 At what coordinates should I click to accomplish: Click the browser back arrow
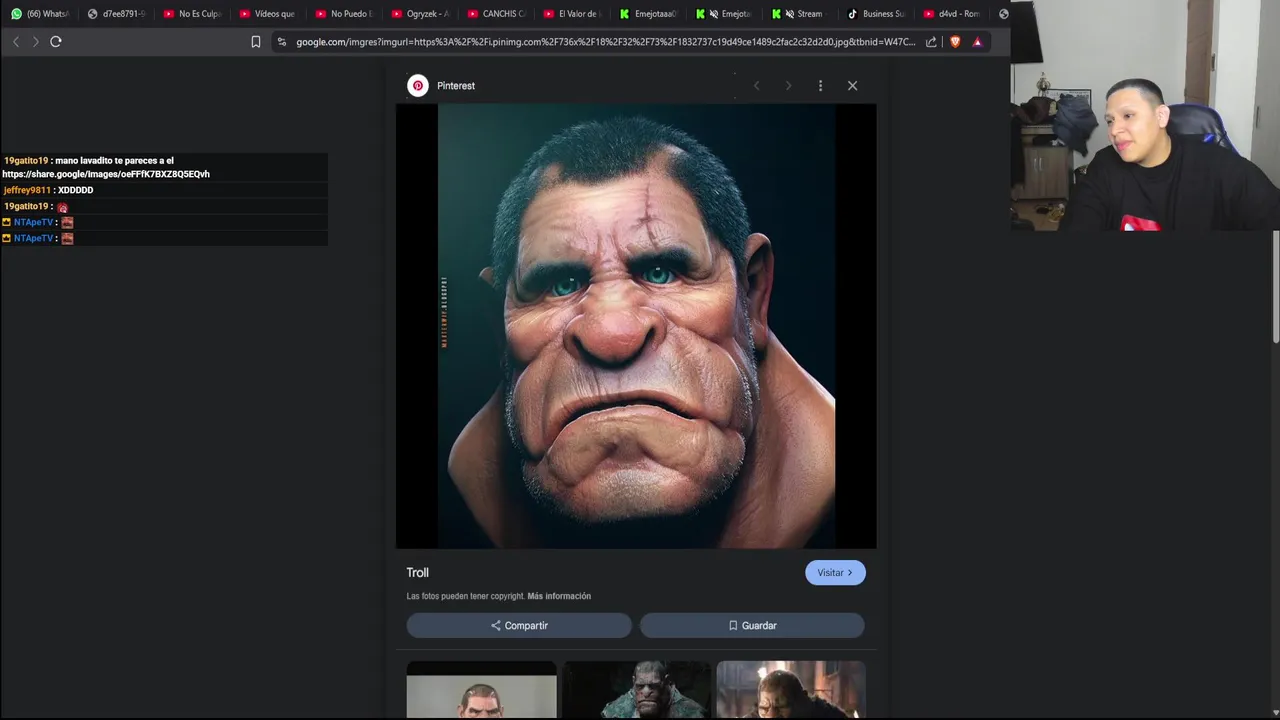coord(16,42)
